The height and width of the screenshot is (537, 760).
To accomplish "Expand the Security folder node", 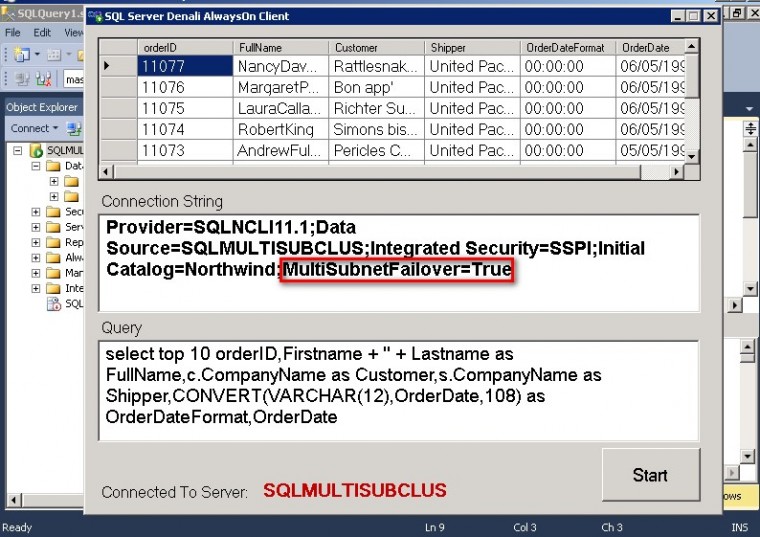I will [36, 212].
